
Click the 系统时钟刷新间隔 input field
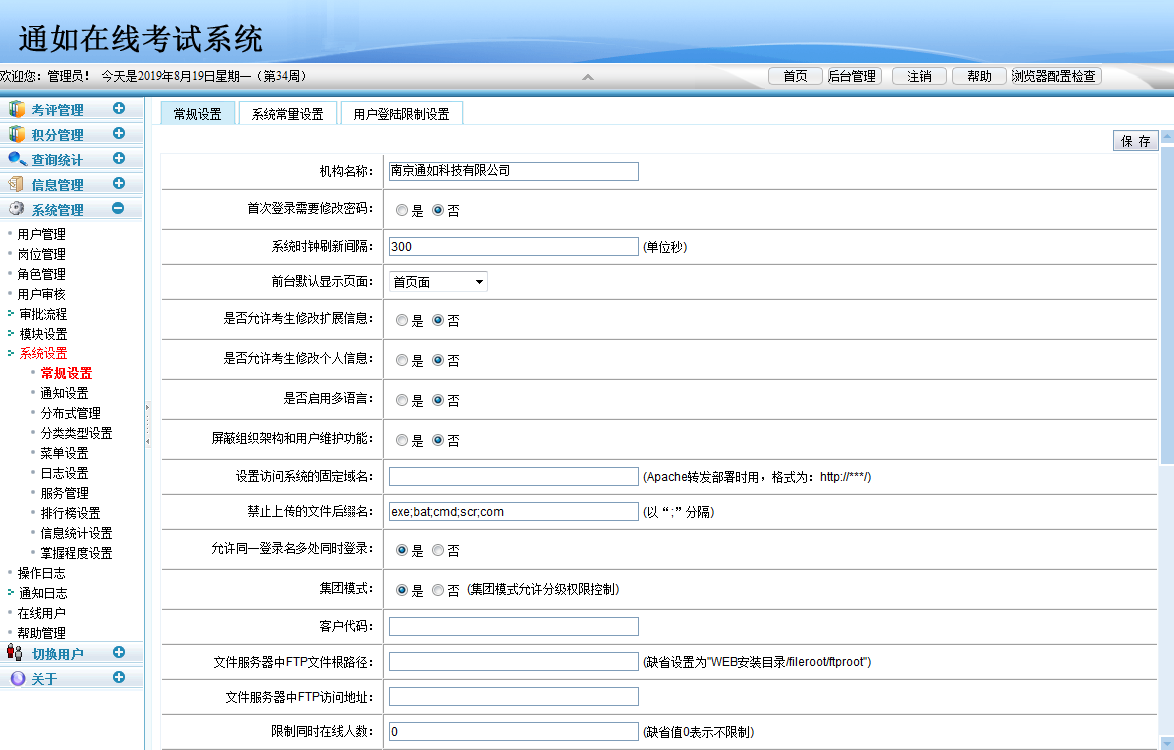514,246
